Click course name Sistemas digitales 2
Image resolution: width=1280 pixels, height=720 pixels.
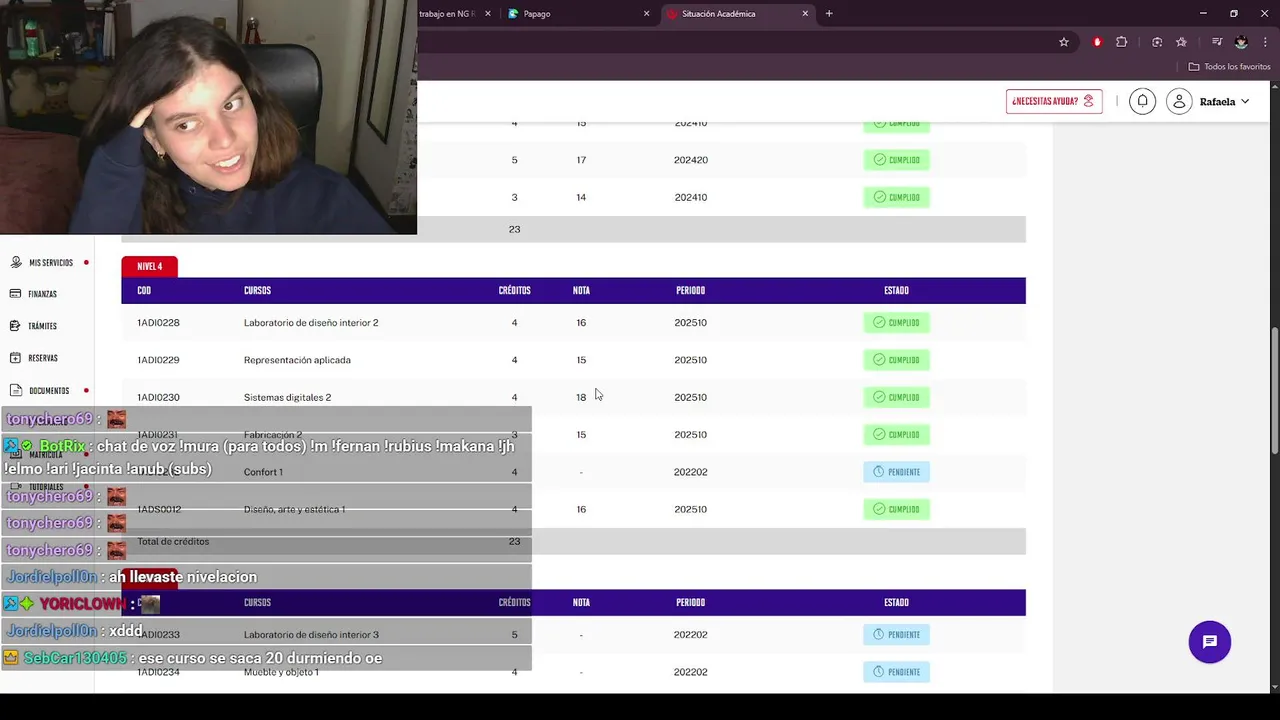tap(287, 397)
